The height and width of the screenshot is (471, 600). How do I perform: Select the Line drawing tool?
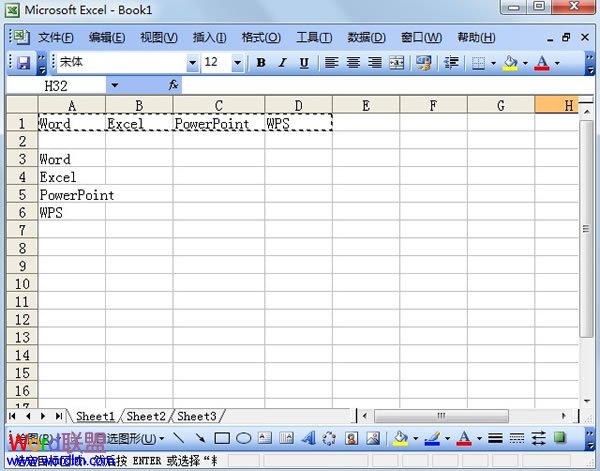point(178,438)
